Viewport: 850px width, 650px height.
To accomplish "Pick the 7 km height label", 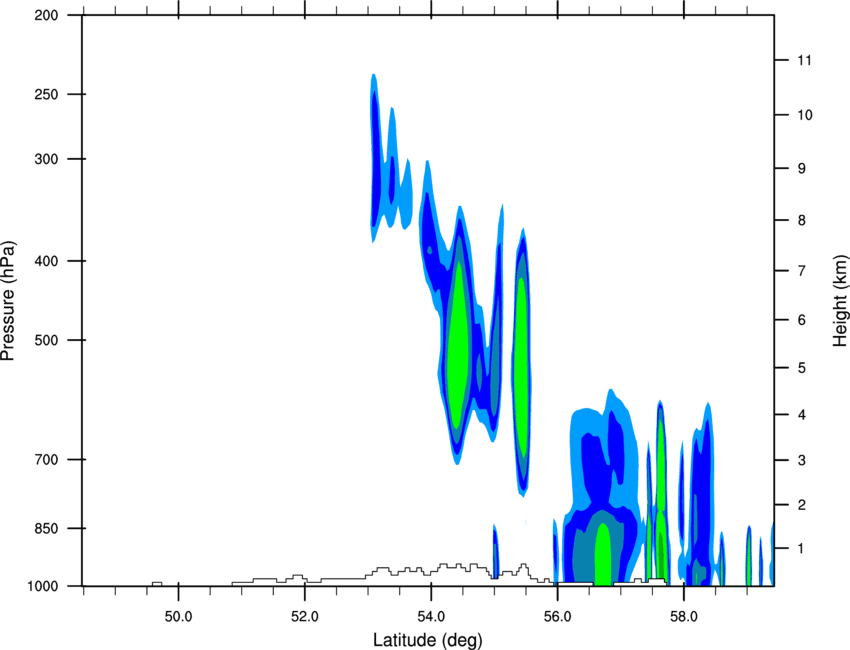I will point(802,271).
